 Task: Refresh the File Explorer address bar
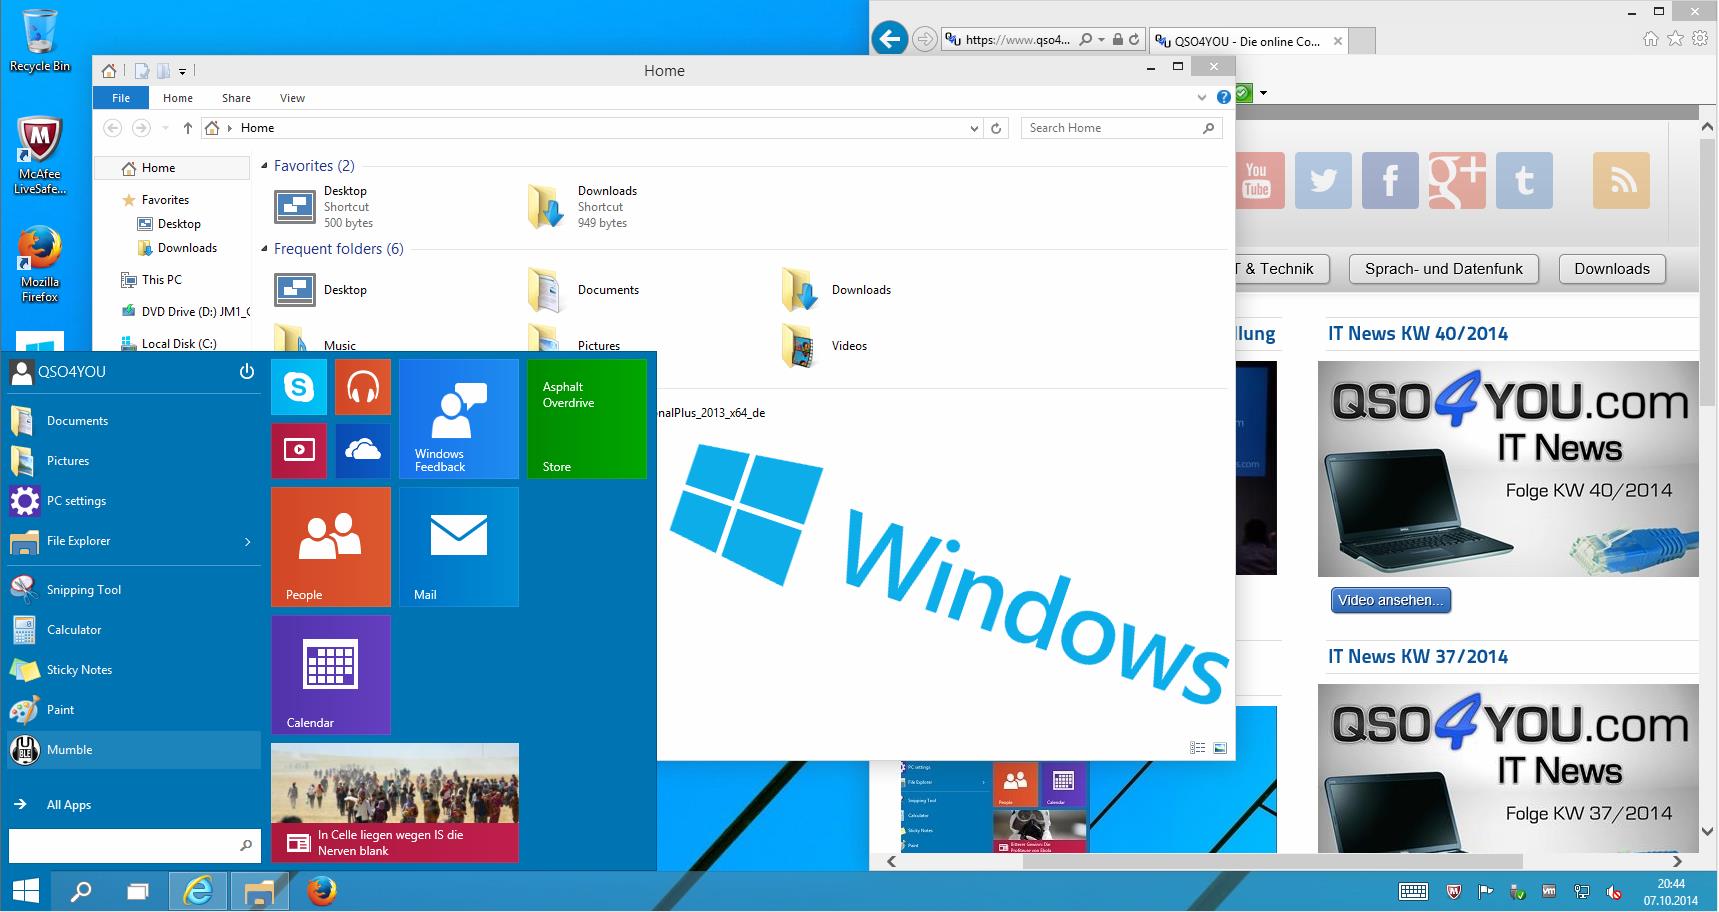coord(996,128)
